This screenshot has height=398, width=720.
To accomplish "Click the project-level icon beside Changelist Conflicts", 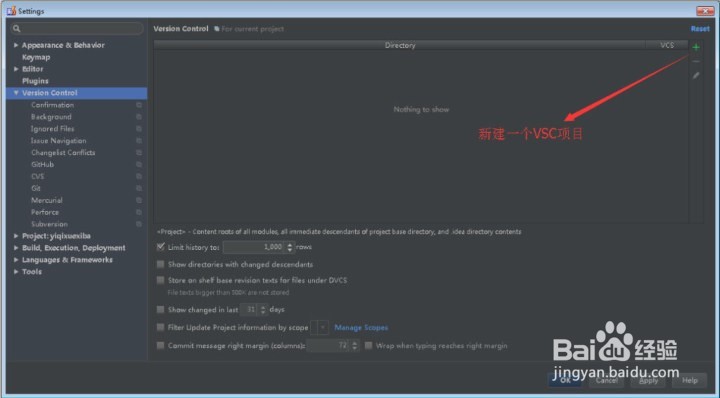I will [x=139, y=153].
